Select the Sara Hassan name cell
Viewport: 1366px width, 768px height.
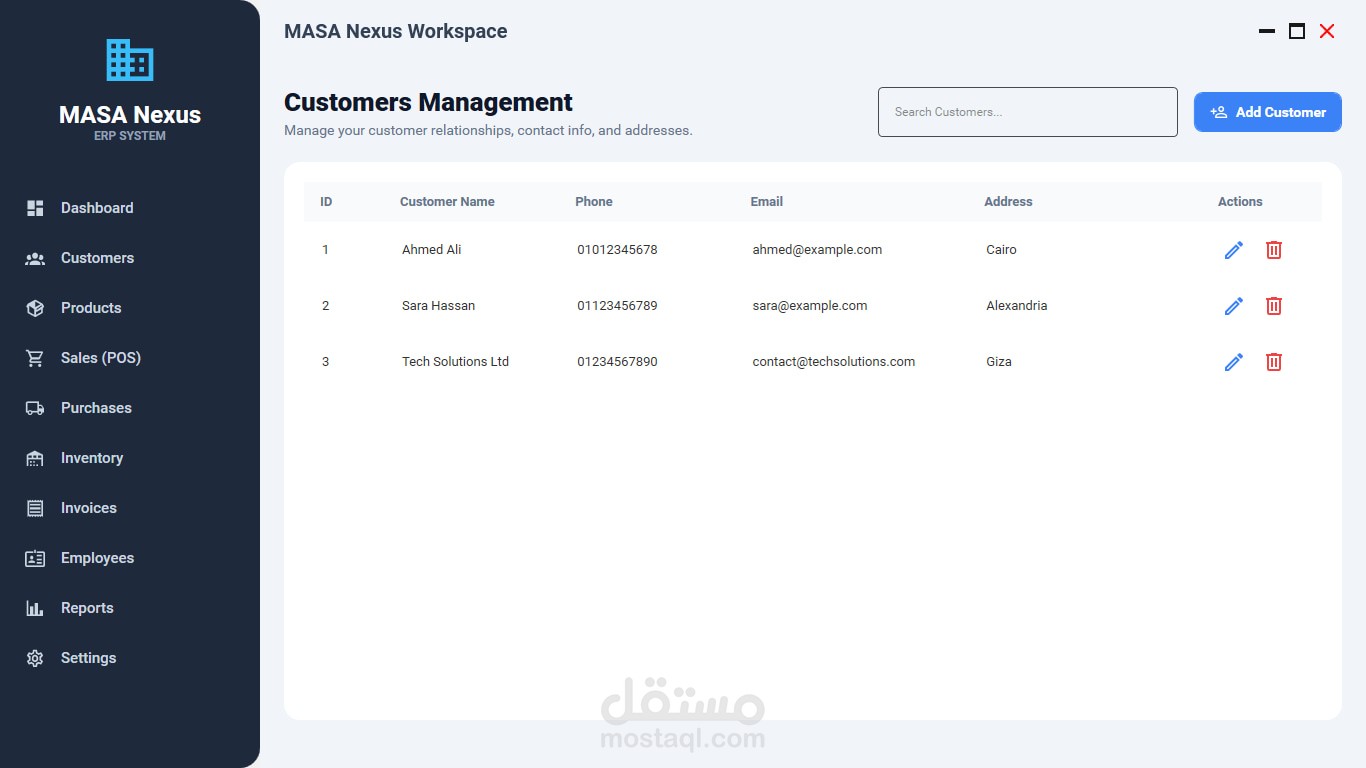coord(439,306)
